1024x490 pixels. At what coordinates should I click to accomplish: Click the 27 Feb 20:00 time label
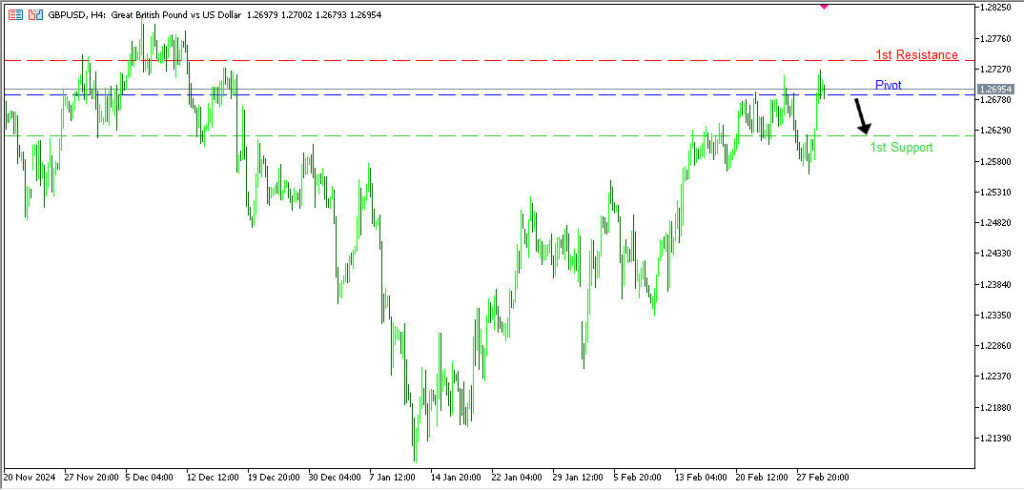(822, 477)
